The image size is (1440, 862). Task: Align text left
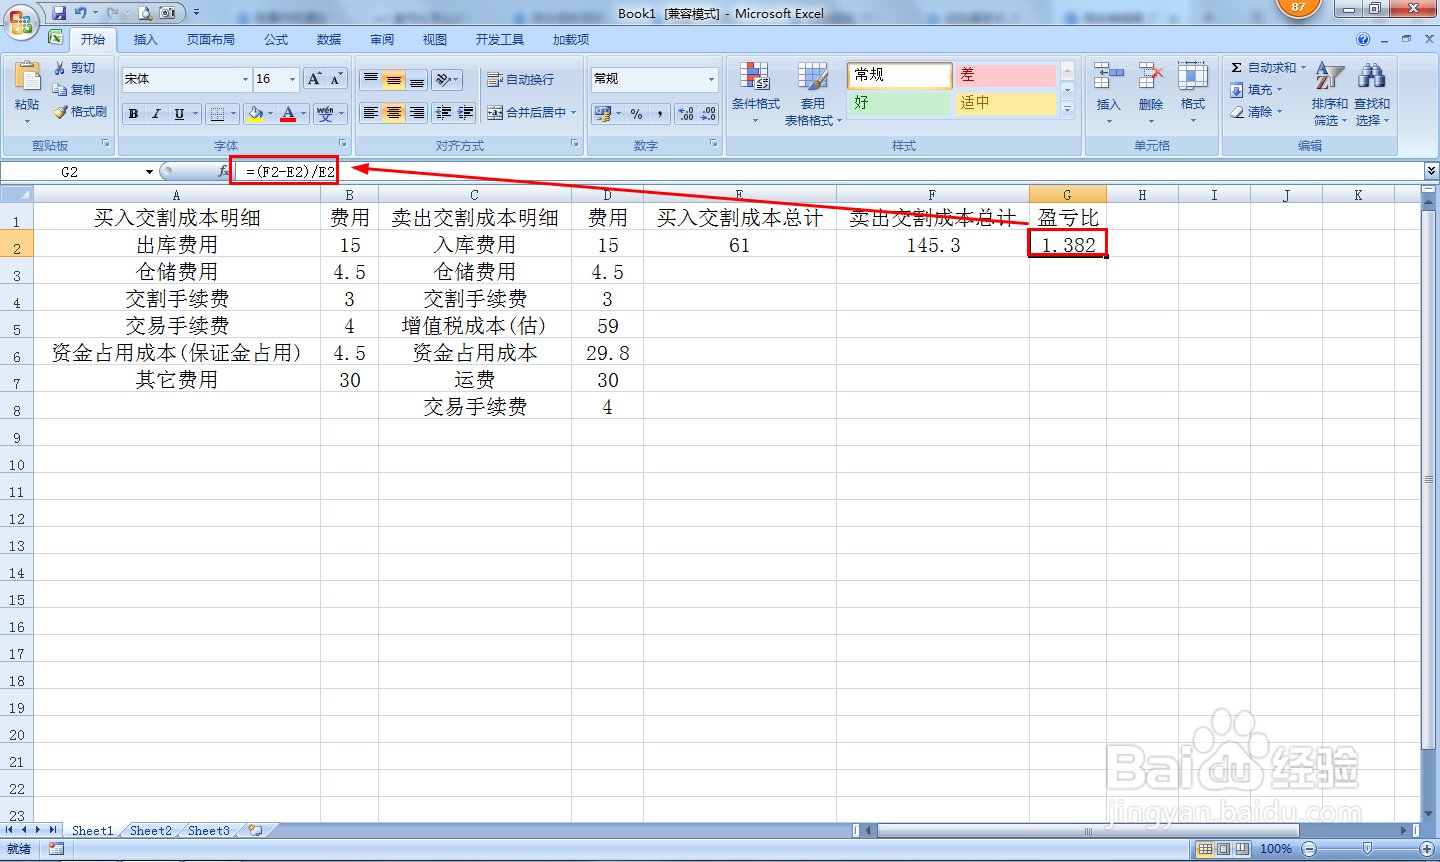[x=371, y=113]
